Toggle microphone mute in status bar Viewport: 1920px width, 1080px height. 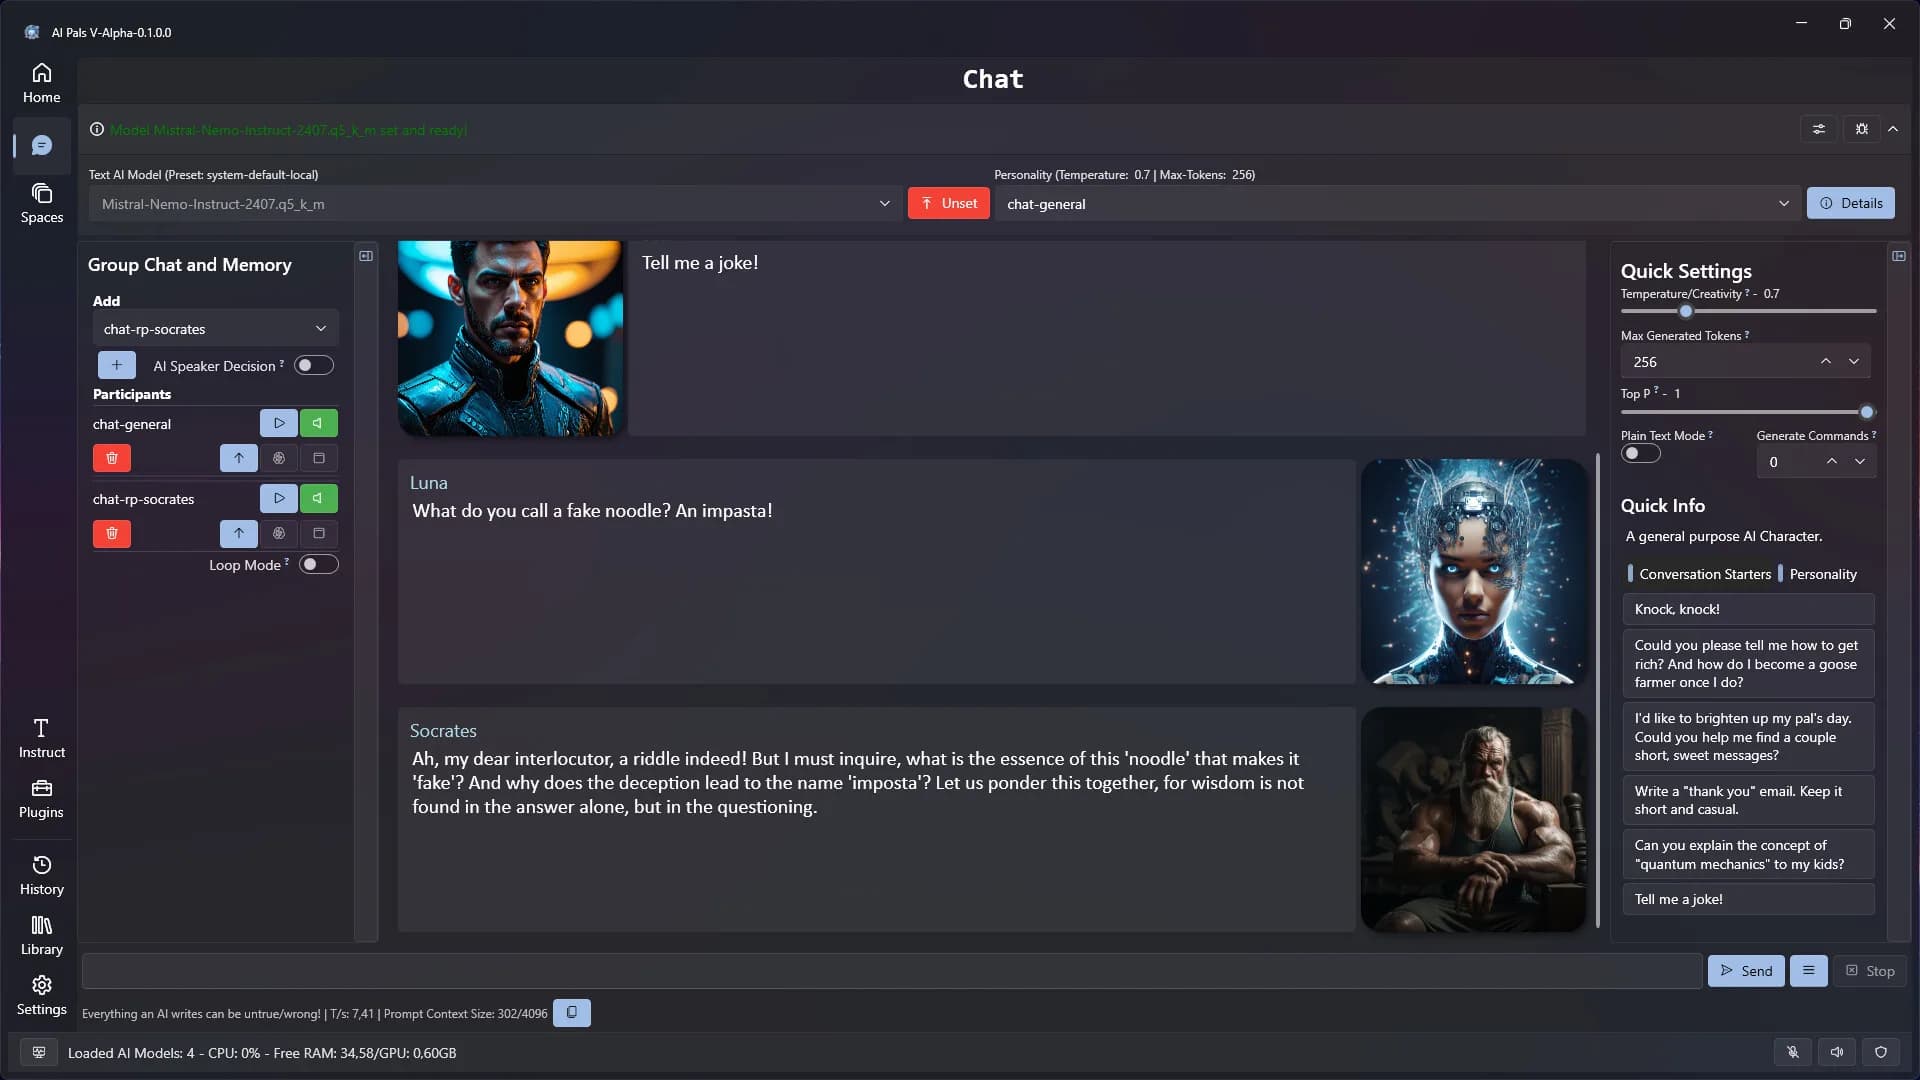(x=1793, y=1052)
